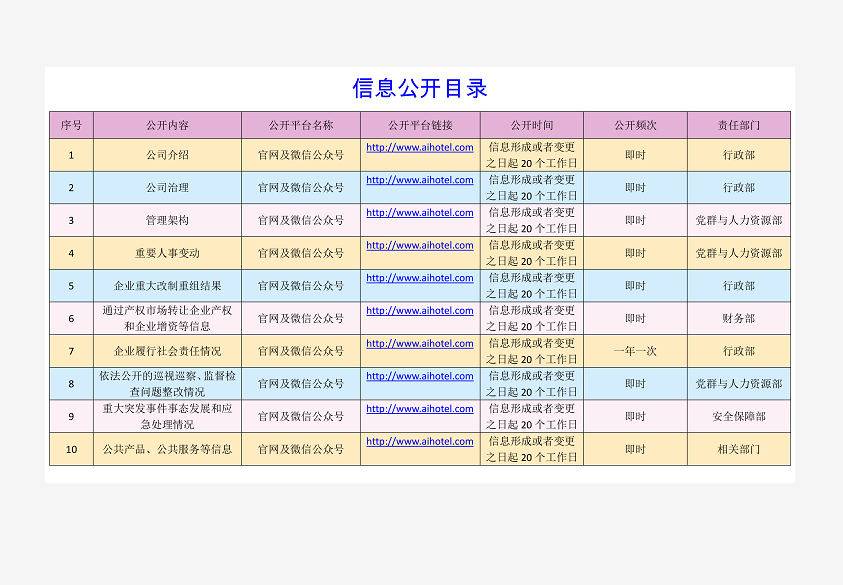Select the 一年一次 frequency cell

pyautogui.click(x=635, y=351)
